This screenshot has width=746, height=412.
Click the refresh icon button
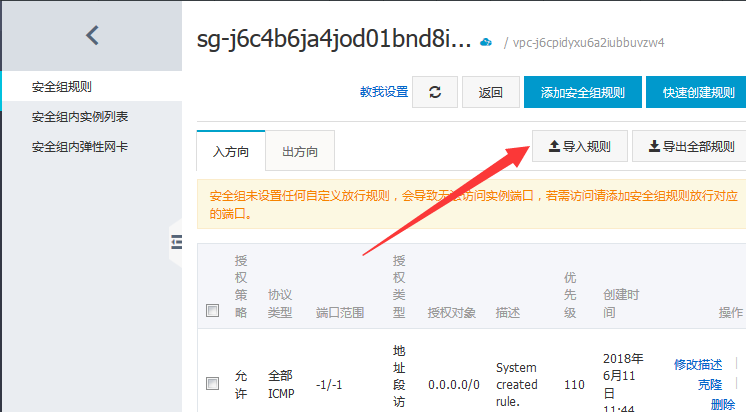coord(435,92)
